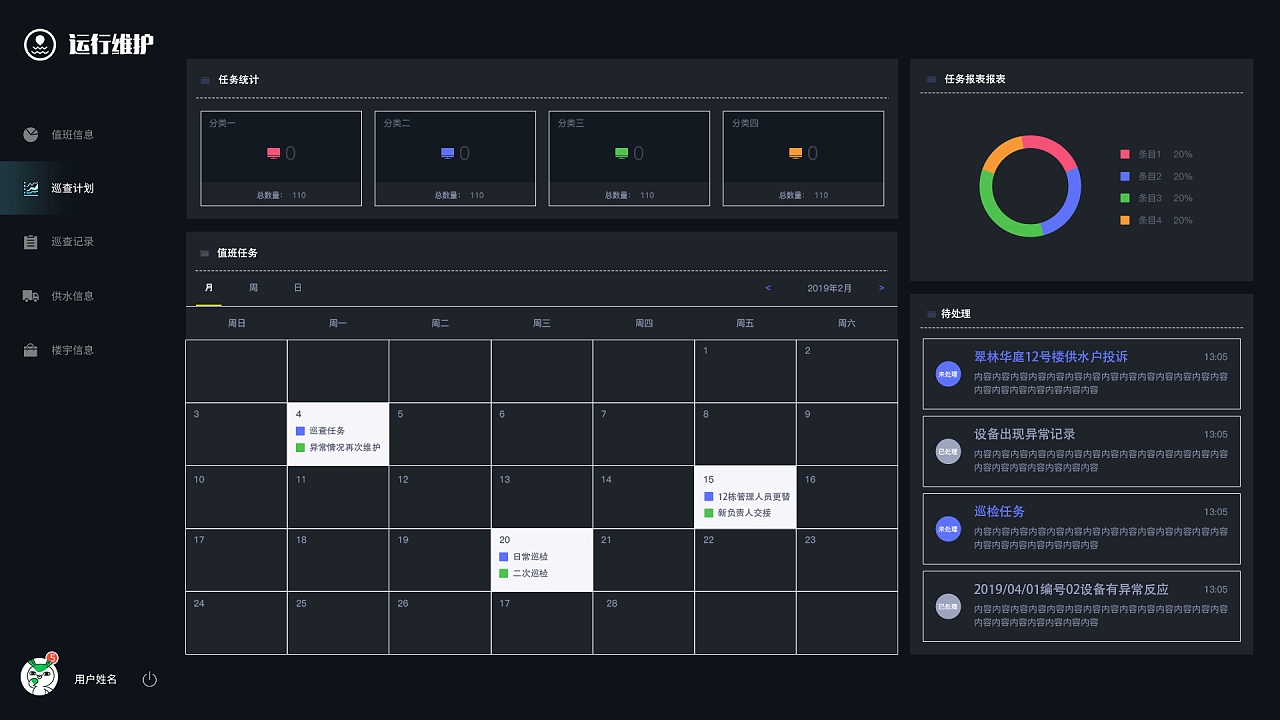Open 供水信息 menu item

pyautogui.click(x=73, y=296)
